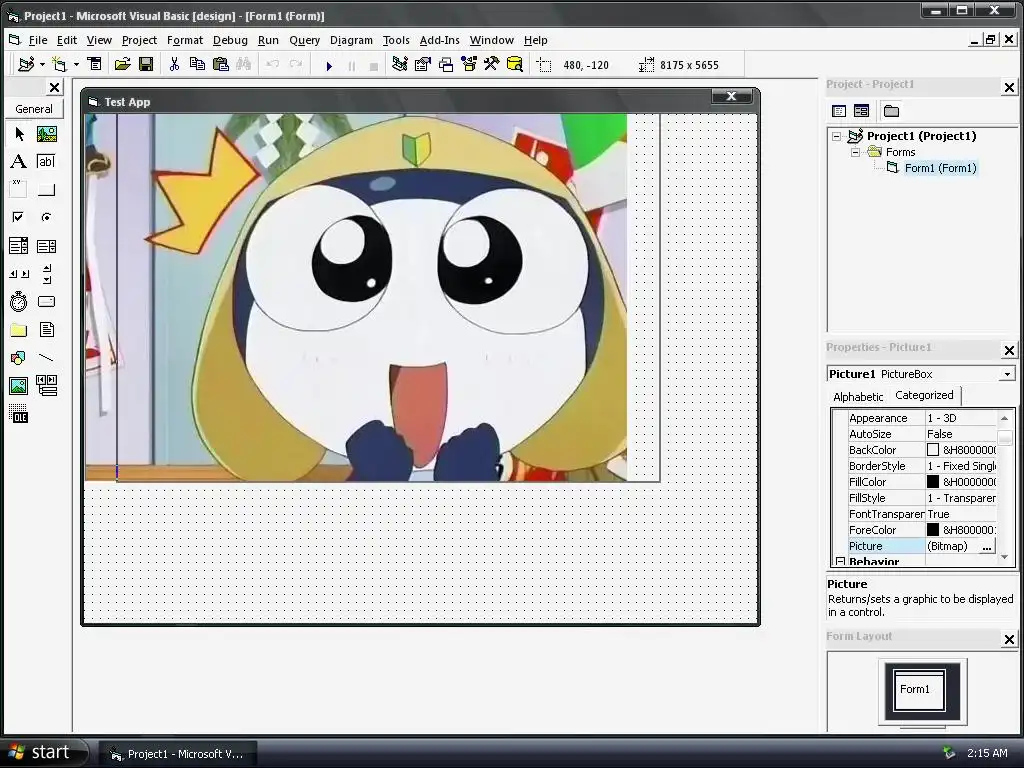Select the FileListBox control tool
Screen dimensions: 1024x768
(46, 330)
